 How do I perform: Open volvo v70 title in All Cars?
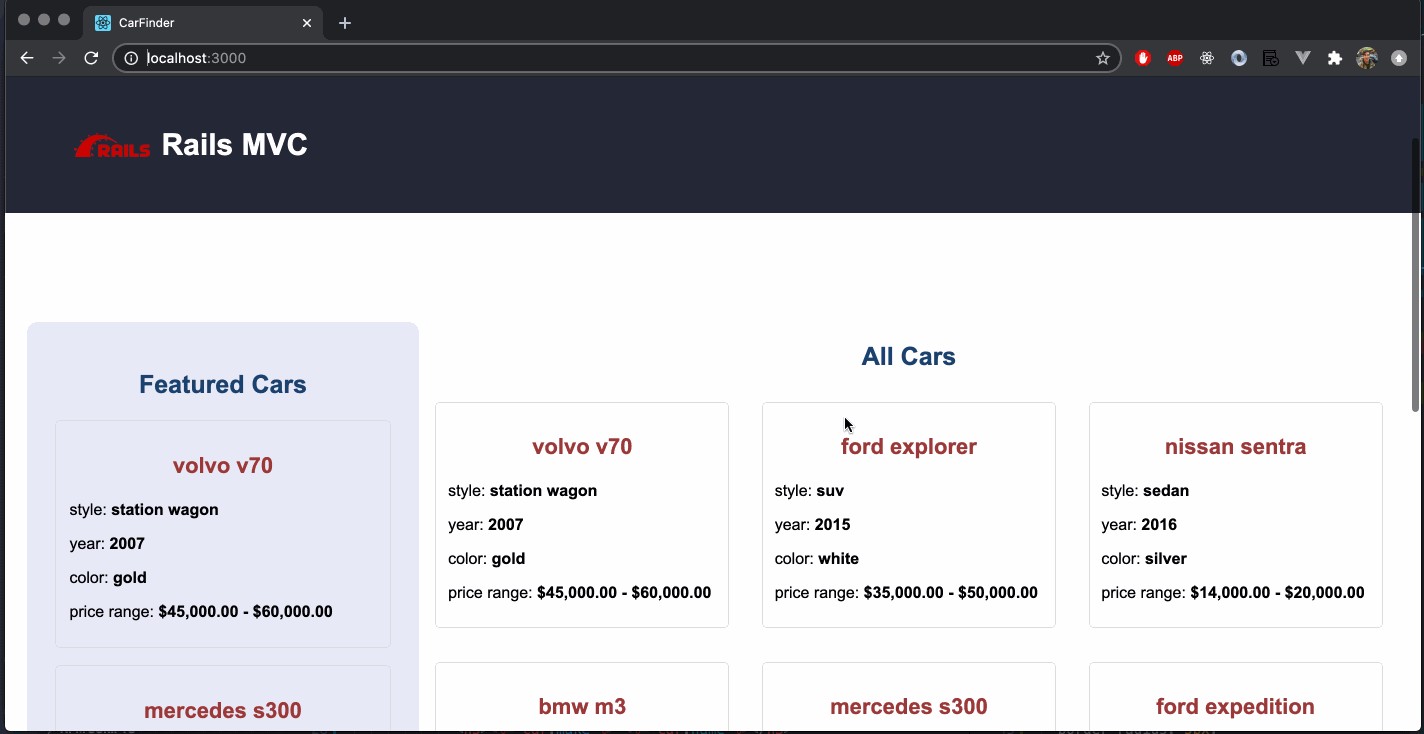click(582, 447)
